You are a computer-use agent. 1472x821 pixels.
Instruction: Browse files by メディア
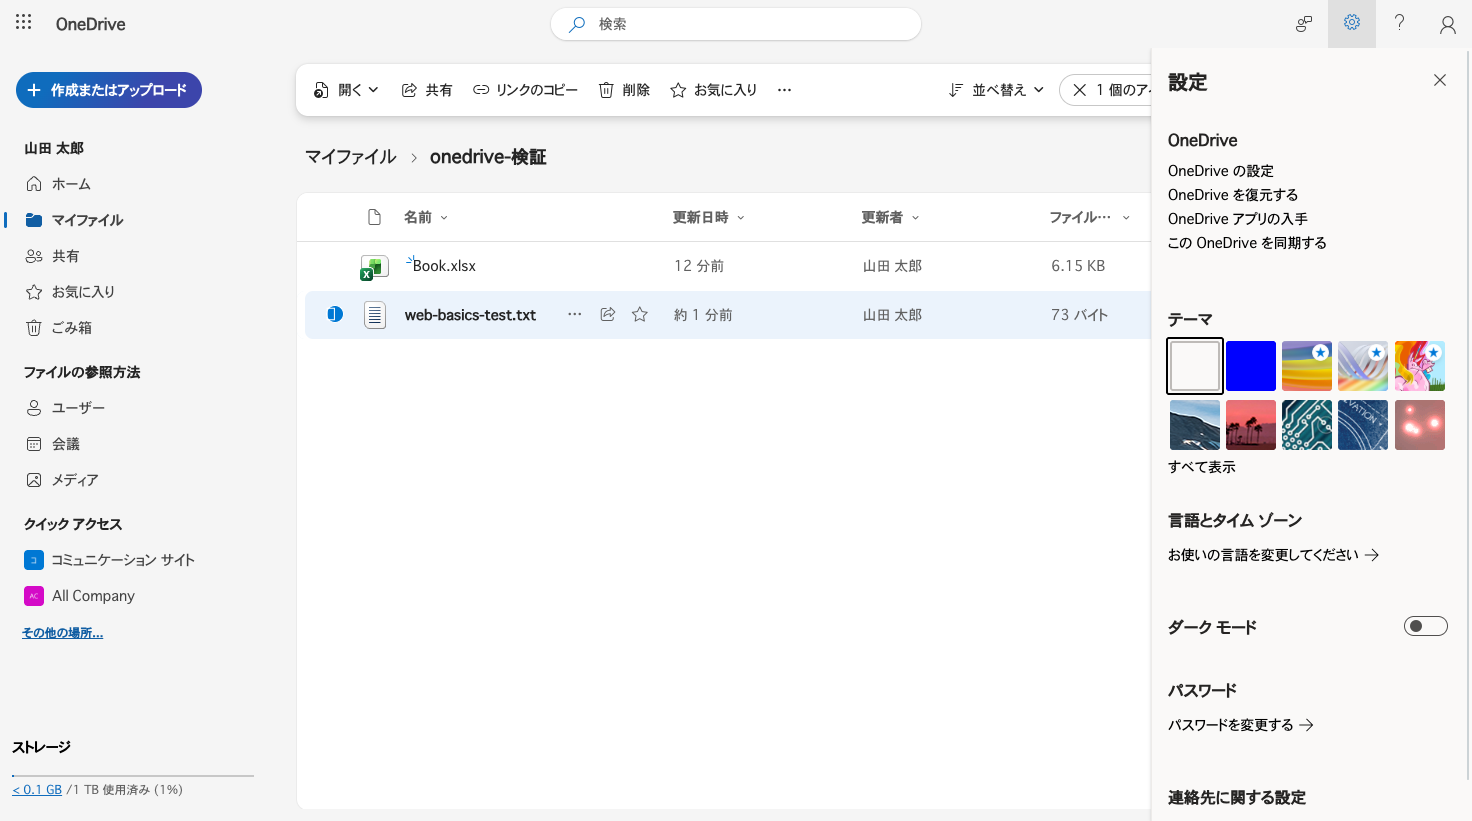click(62, 480)
